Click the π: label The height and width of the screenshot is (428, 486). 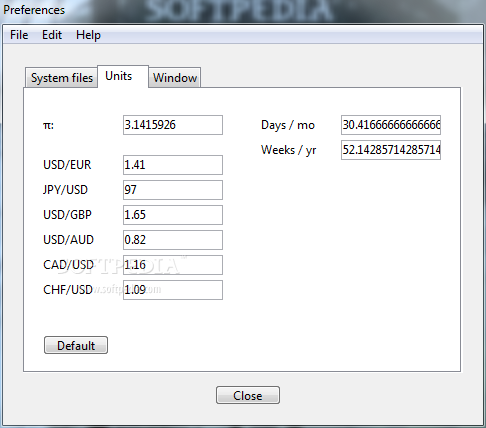[x=48, y=126]
